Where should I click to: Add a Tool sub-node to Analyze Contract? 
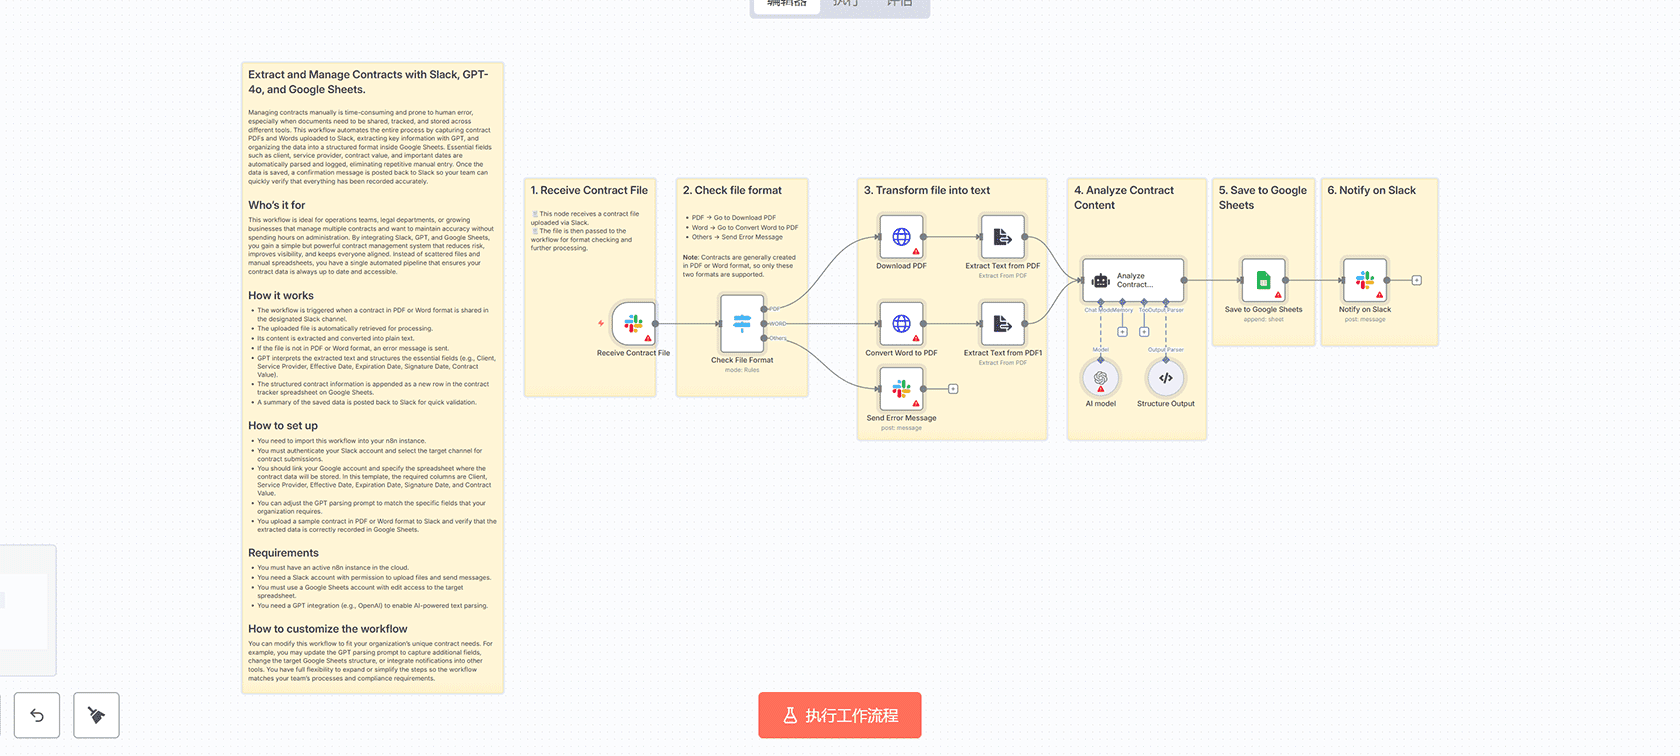point(1144,332)
